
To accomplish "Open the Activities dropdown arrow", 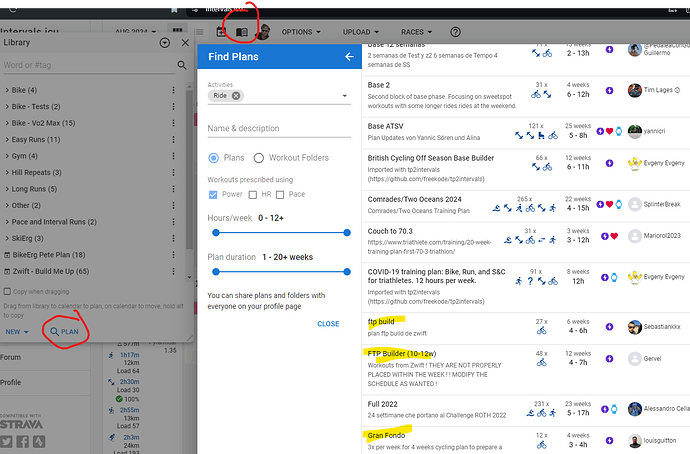I will pyautogui.click(x=345, y=95).
